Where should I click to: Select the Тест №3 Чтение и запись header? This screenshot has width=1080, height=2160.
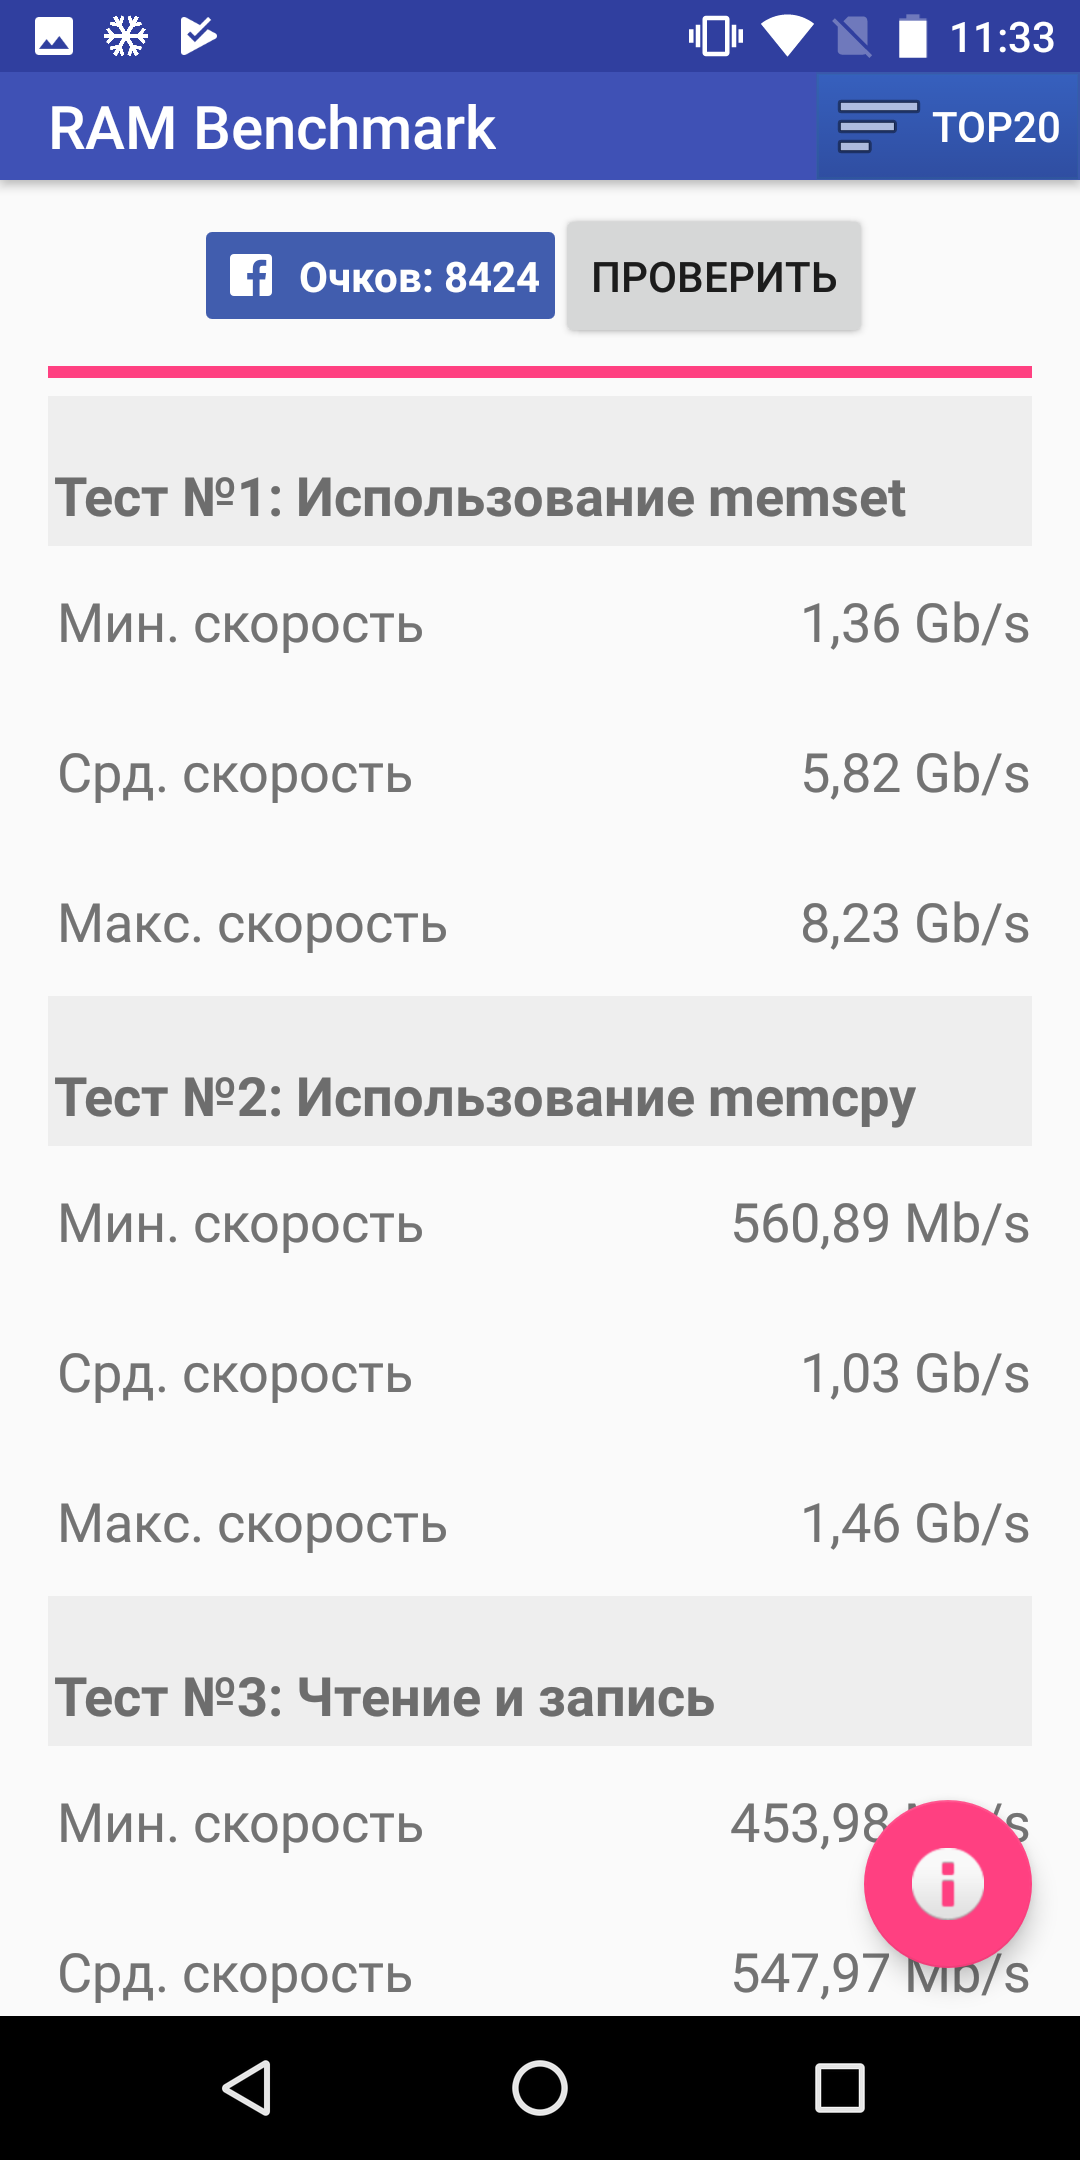point(540,1671)
